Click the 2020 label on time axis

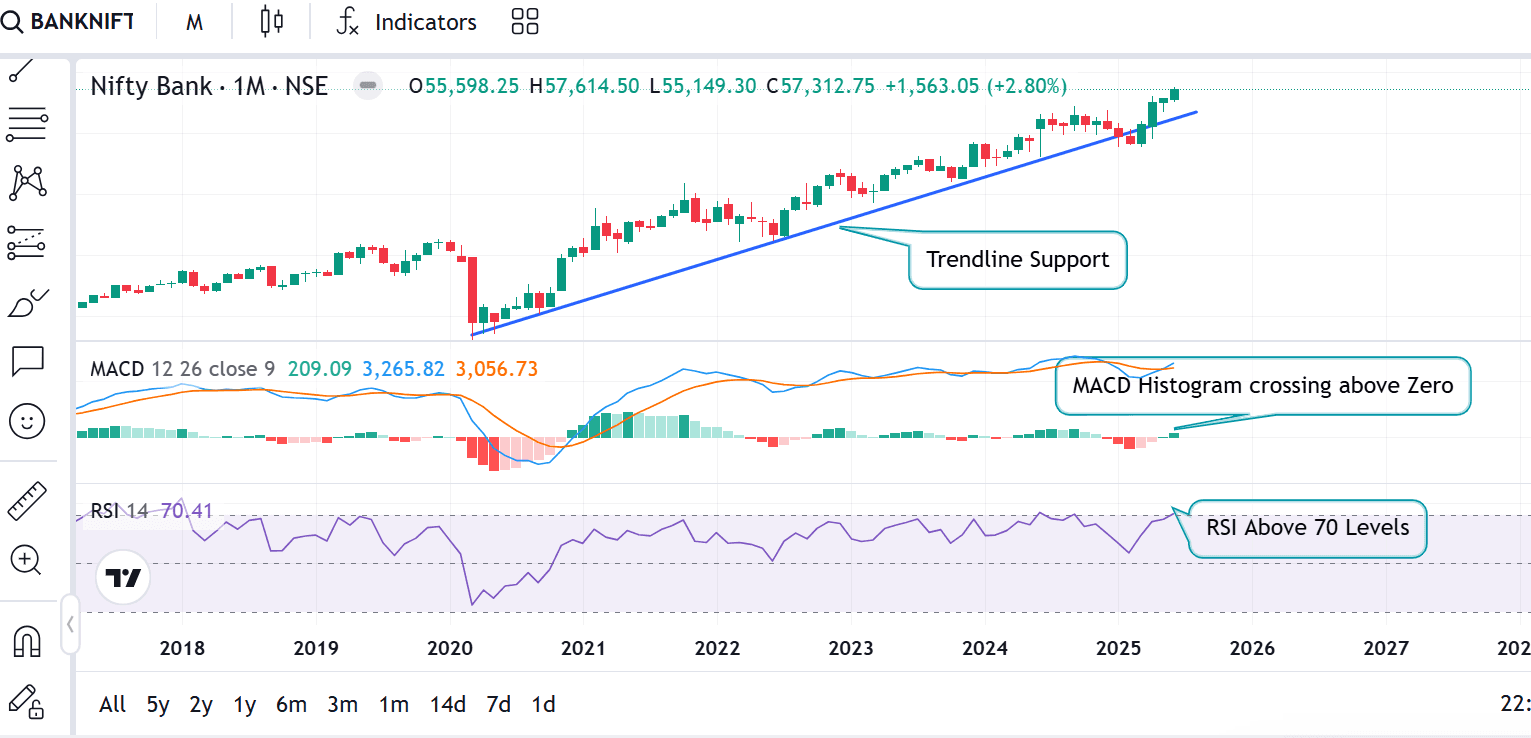pos(448,647)
